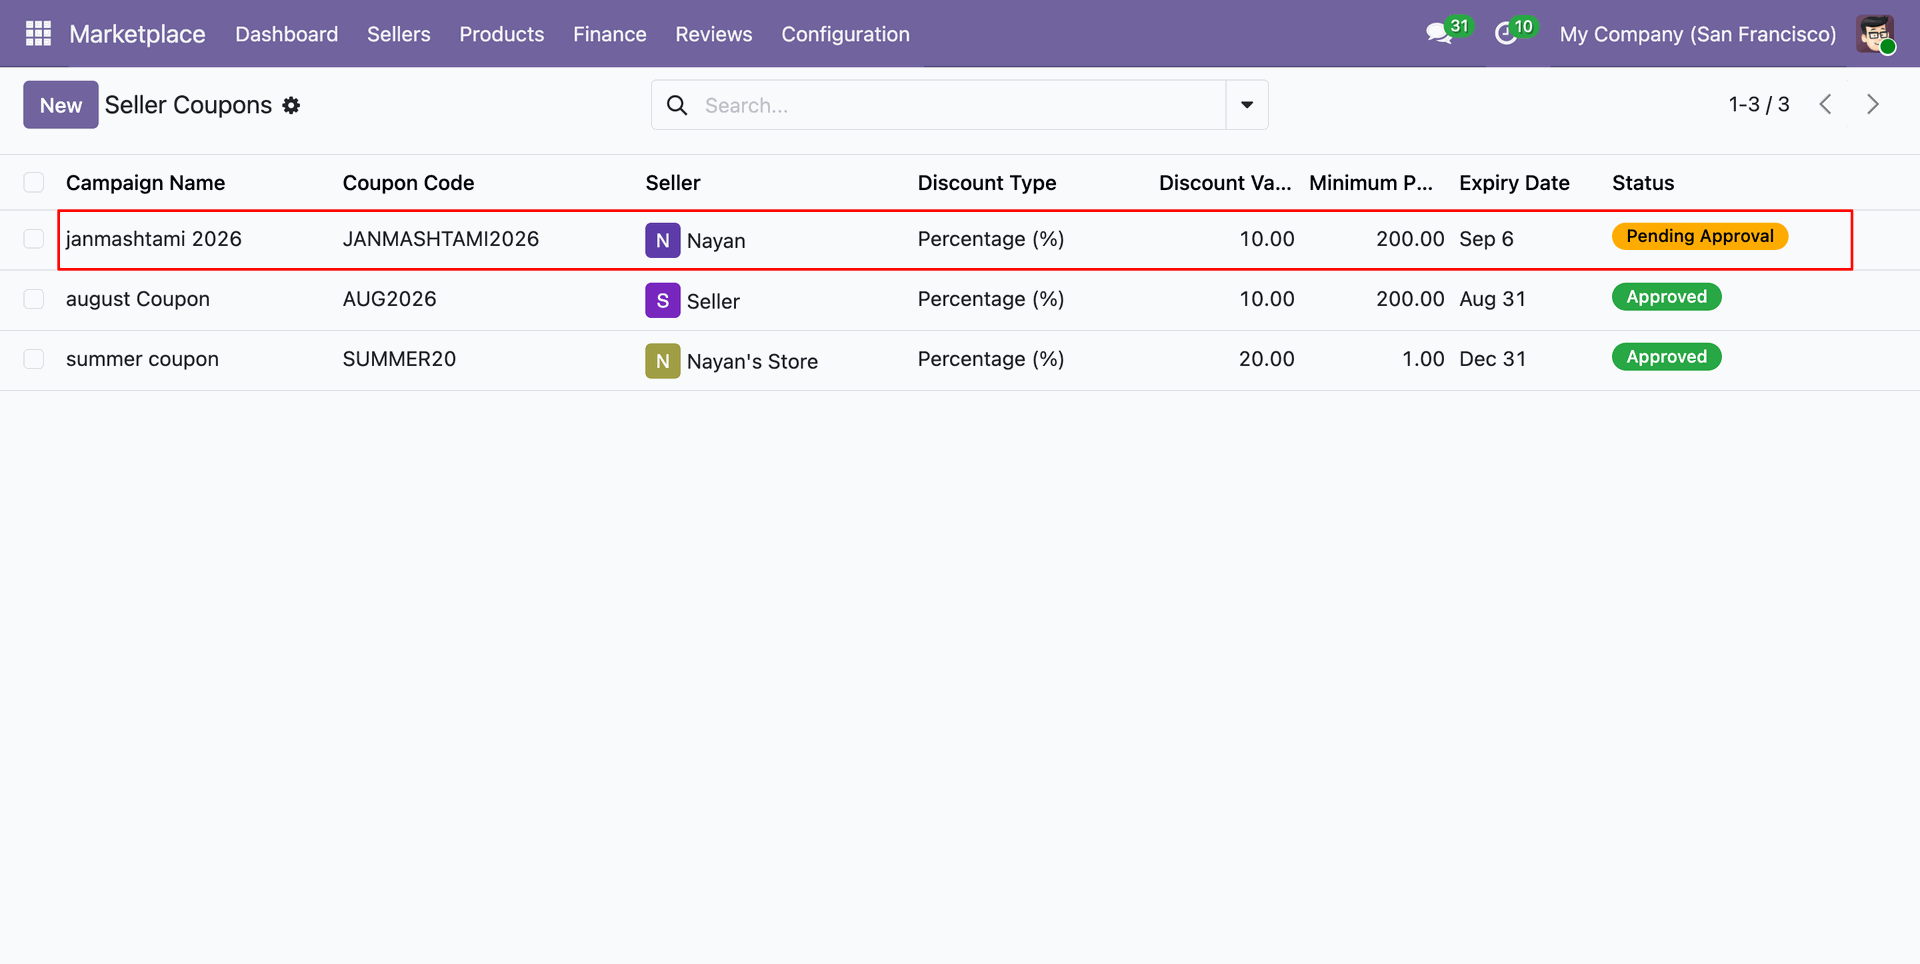1920x964 pixels.
Task: Click the S avatar next to Seller
Action: [662, 300]
